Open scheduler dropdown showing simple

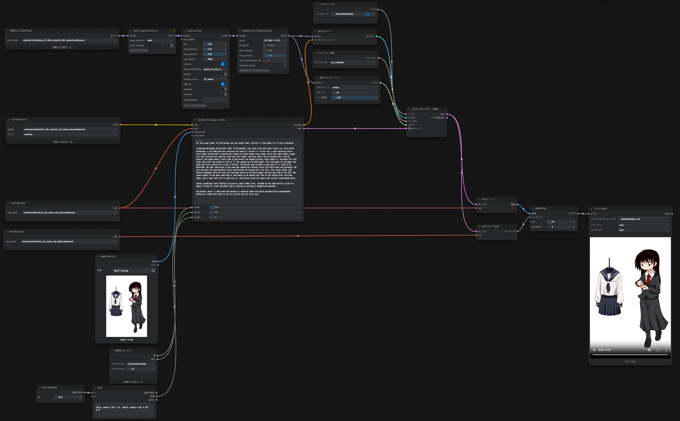tap(355, 87)
